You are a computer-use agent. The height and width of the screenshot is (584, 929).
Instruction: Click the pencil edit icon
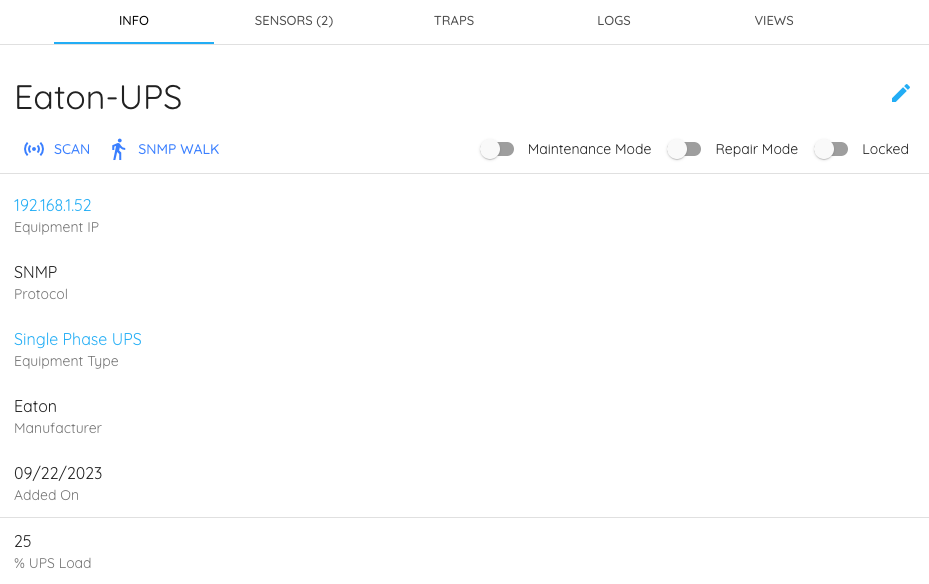coord(900,93)
